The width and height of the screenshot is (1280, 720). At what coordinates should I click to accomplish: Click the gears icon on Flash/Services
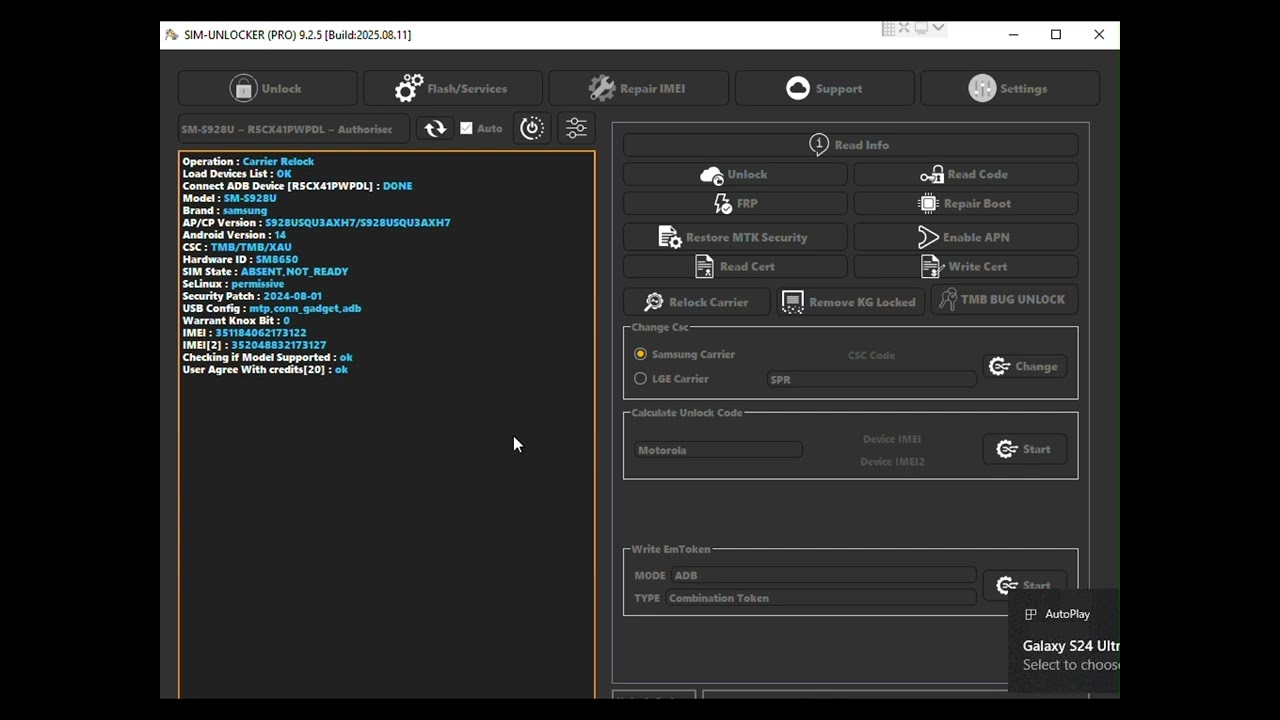pos(408,88)
